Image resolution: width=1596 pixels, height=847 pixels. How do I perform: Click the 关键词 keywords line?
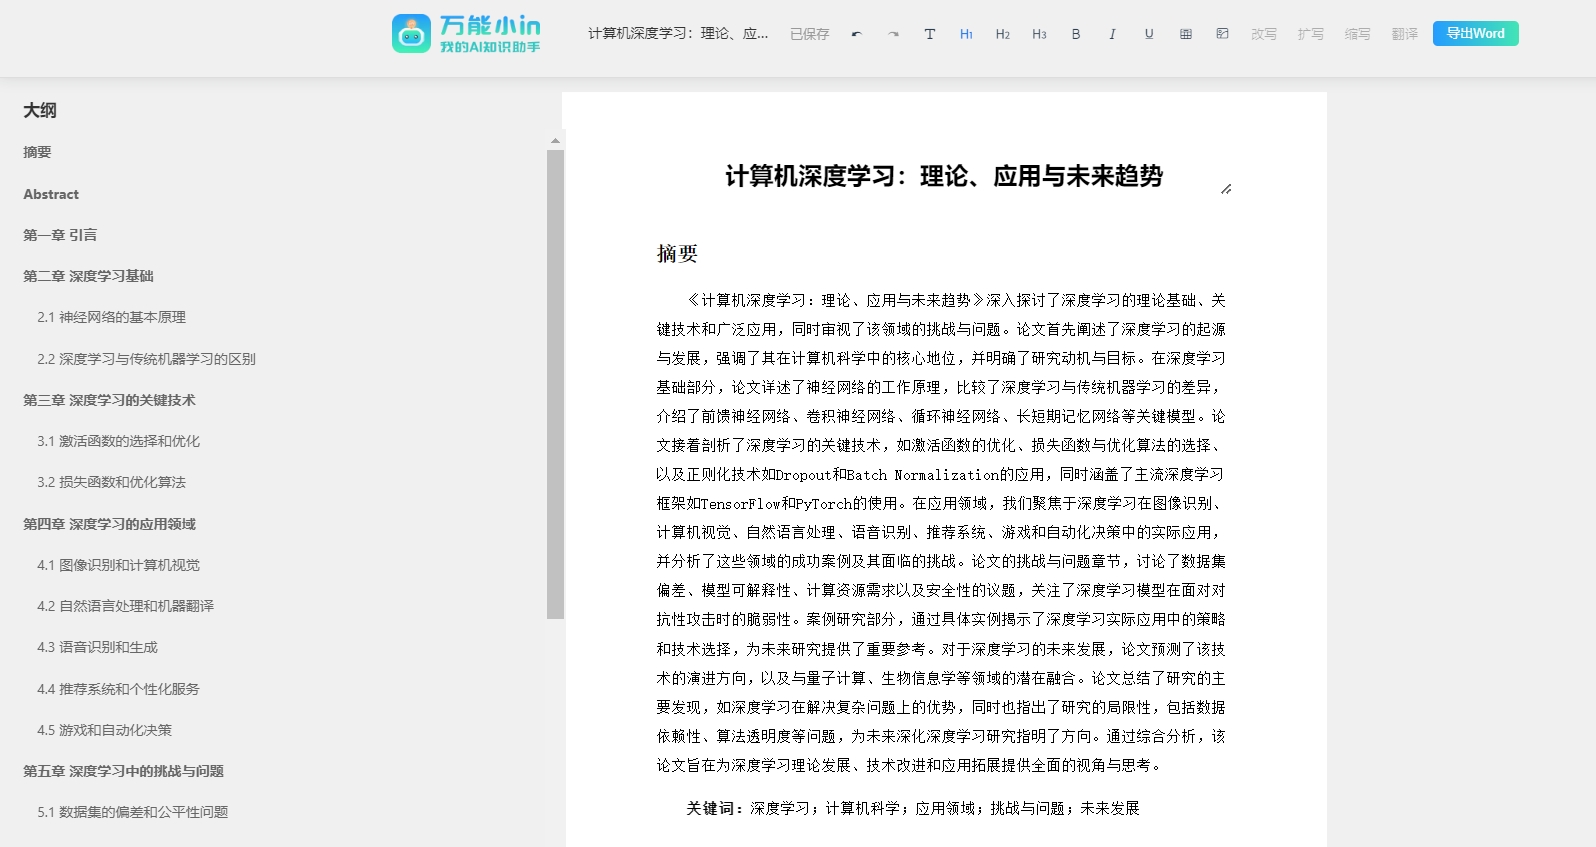point(912,808)
